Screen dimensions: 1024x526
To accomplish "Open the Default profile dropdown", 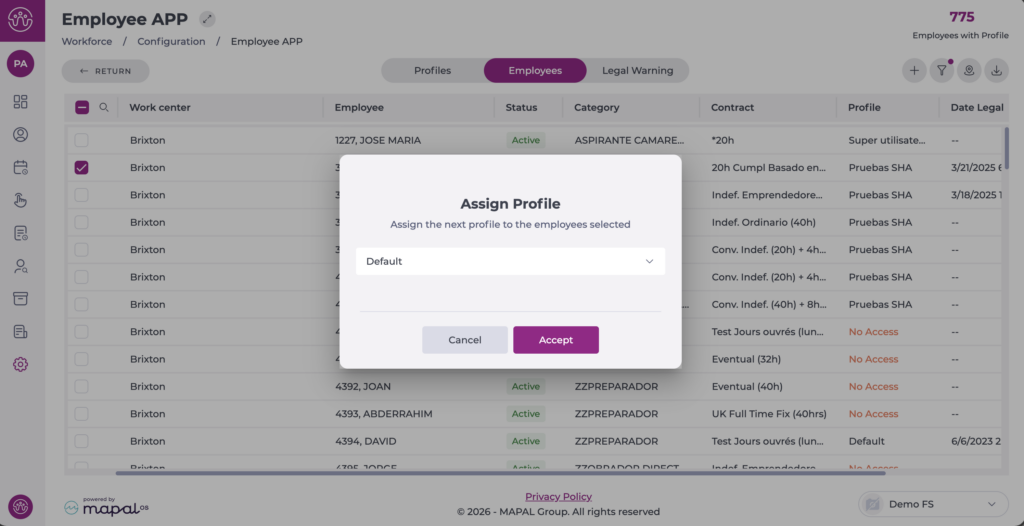I will (510, 261).
